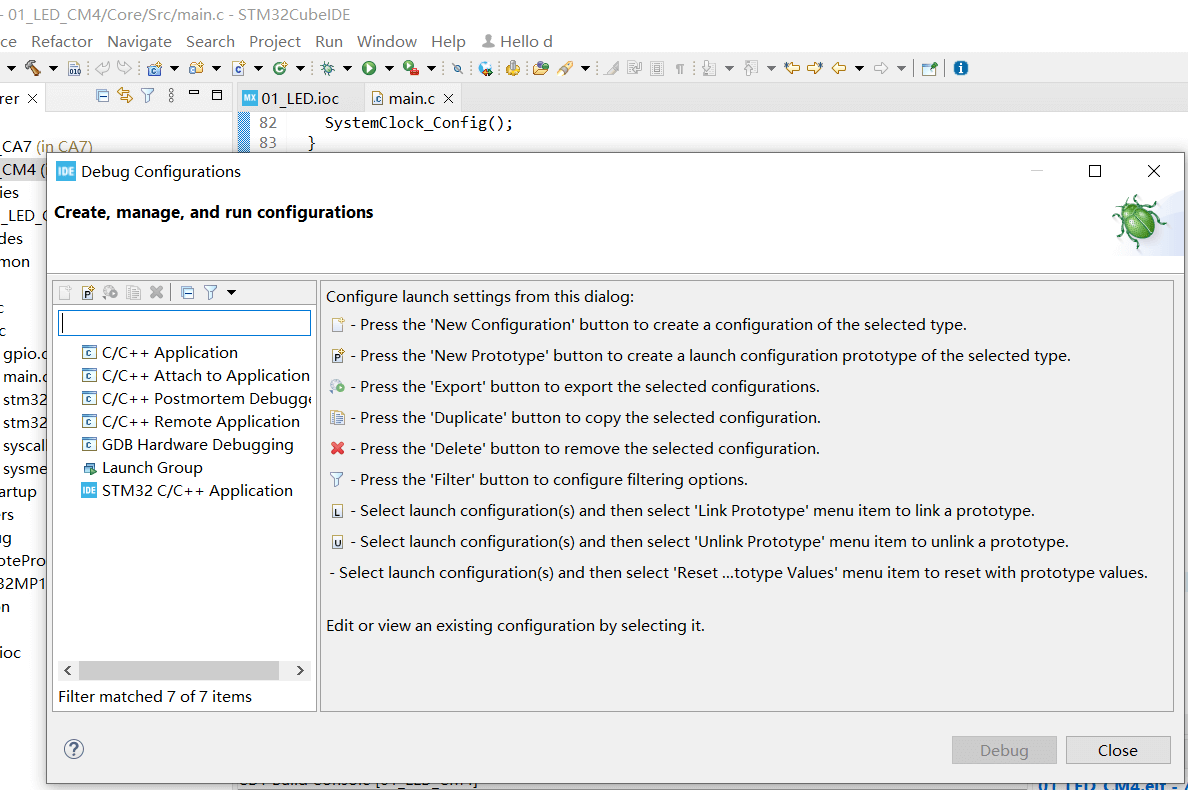Open the Project menu

coord(274,42)
